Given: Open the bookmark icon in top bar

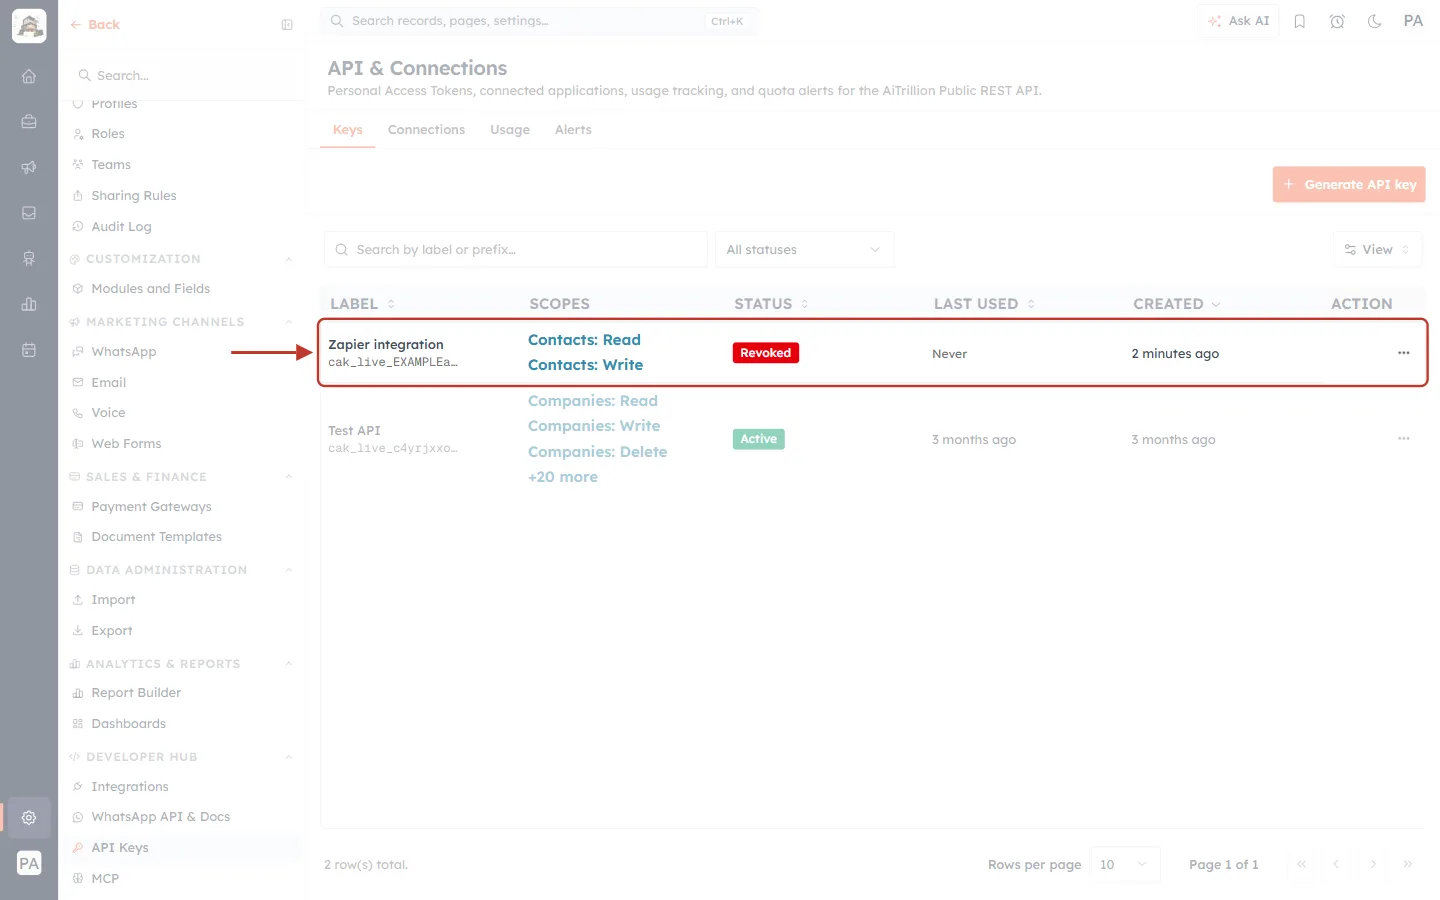Looking at the screenshot, I should [x=1300, y=21].
